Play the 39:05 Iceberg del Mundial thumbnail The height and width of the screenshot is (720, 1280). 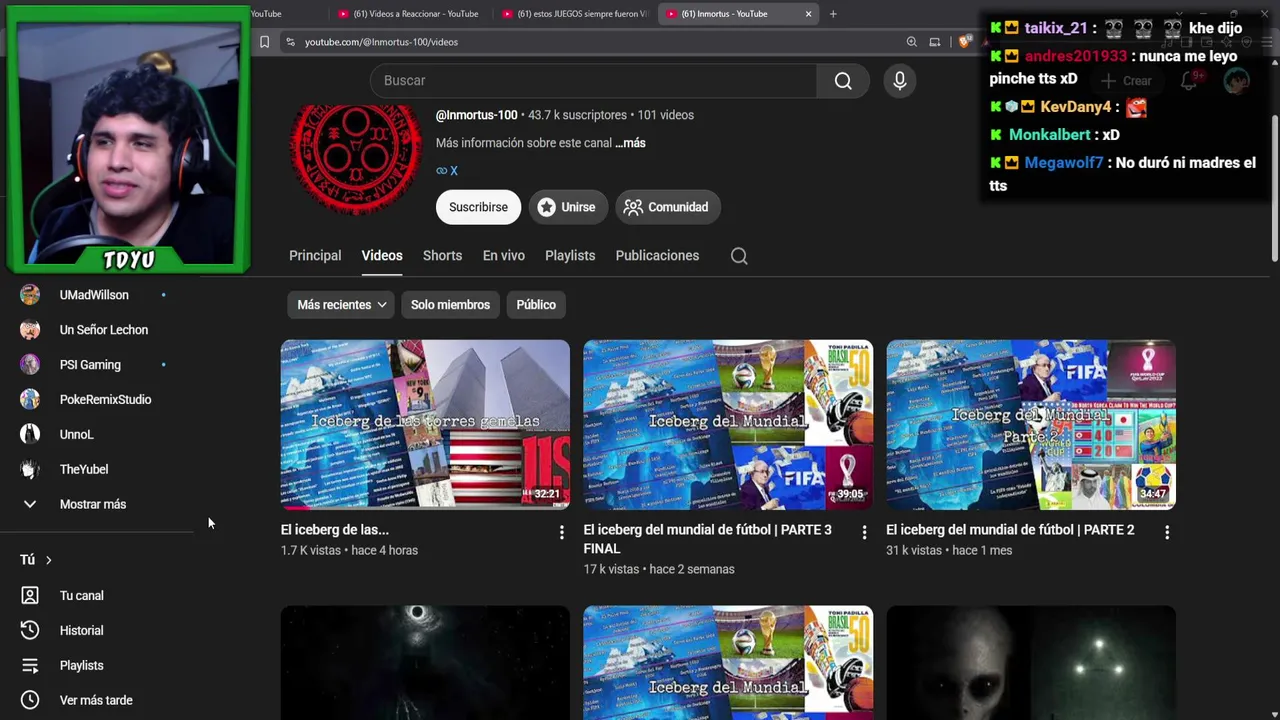728,425
